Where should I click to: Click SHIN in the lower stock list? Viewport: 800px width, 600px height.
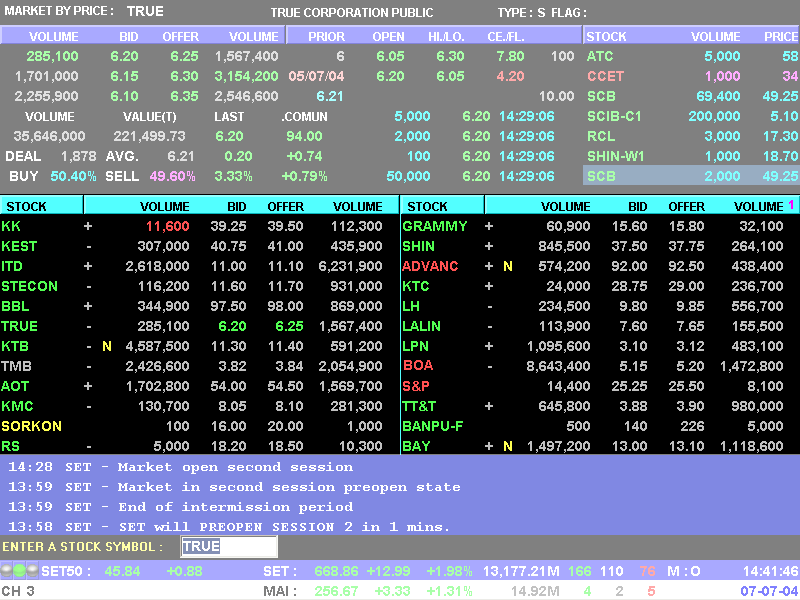(x=418, y=246)
